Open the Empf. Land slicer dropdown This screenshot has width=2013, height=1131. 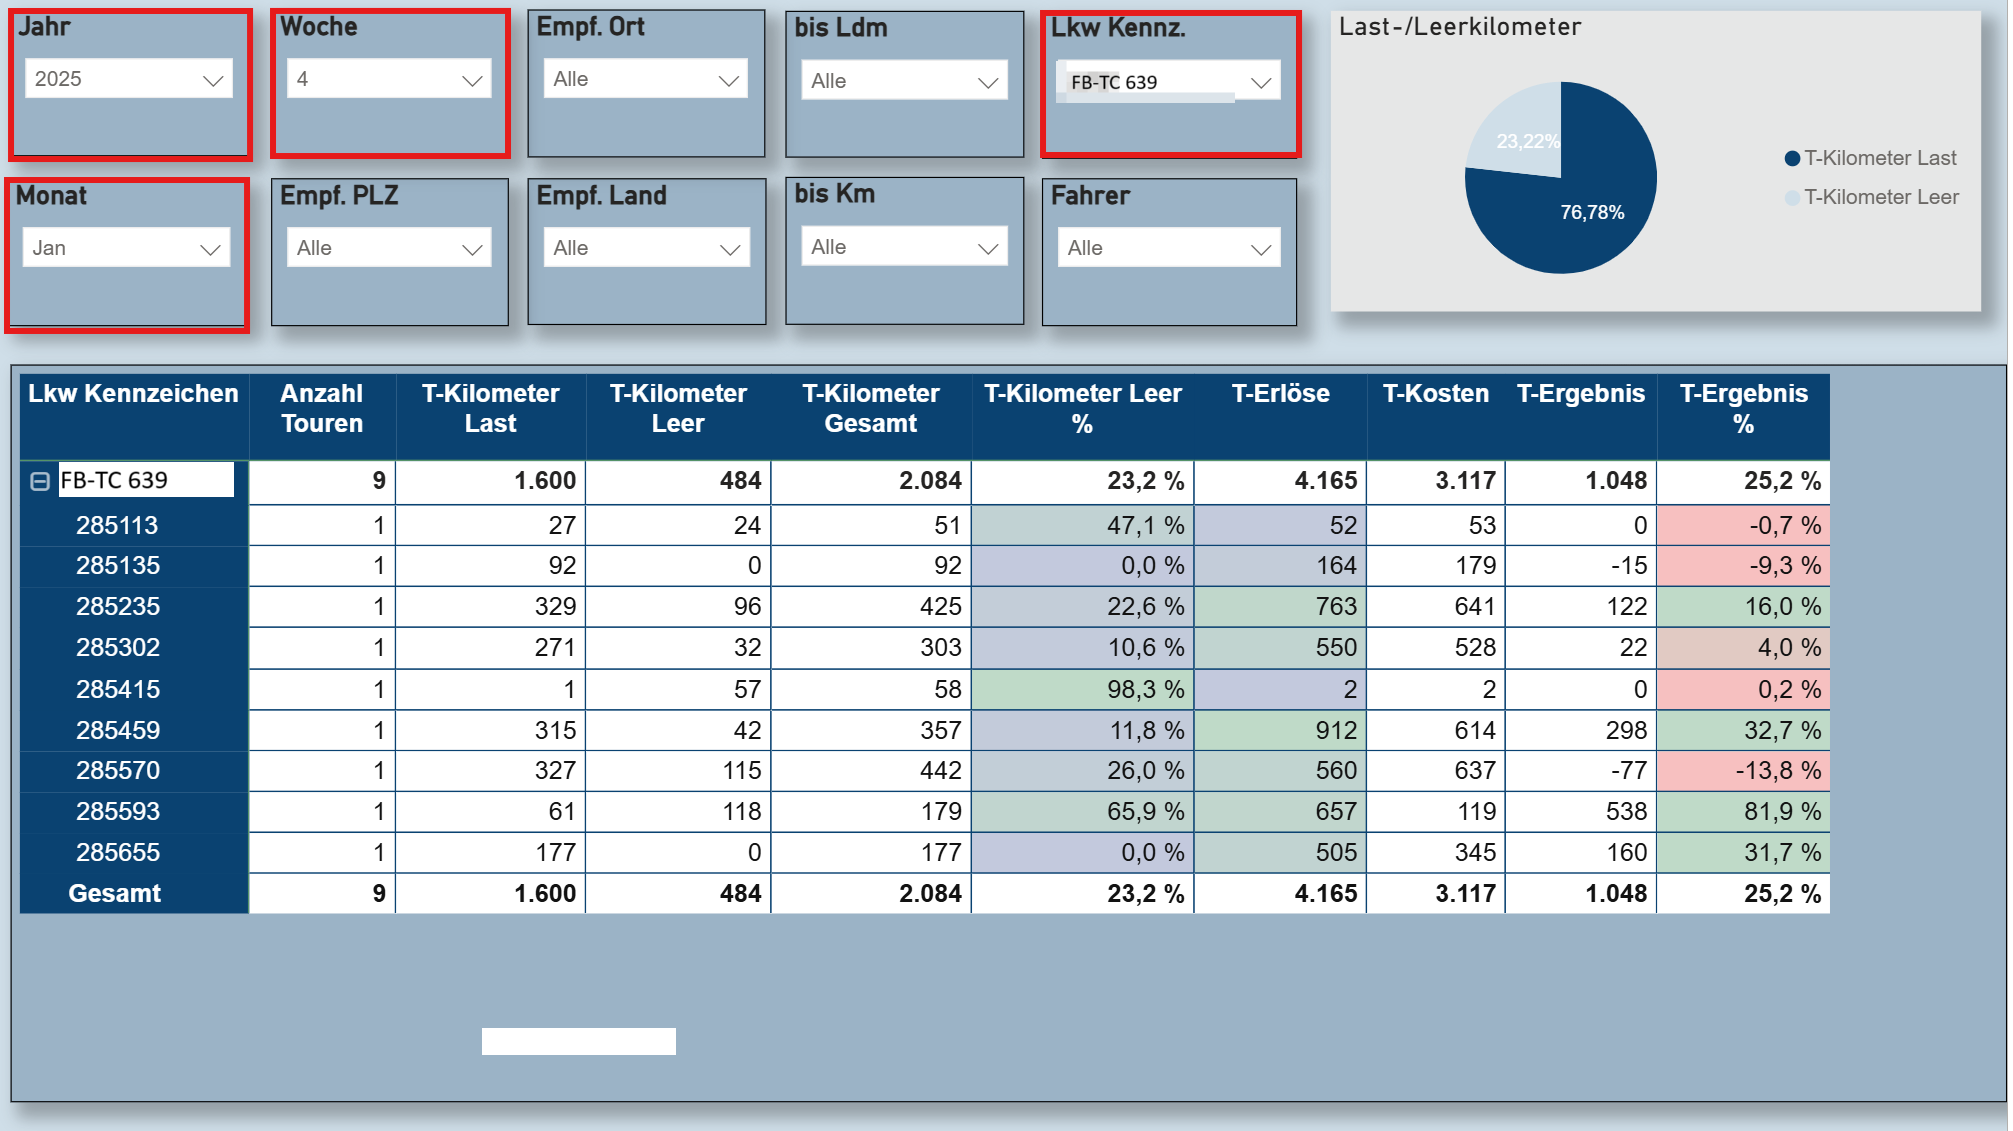pyautogui.click(x=646, y=248)
